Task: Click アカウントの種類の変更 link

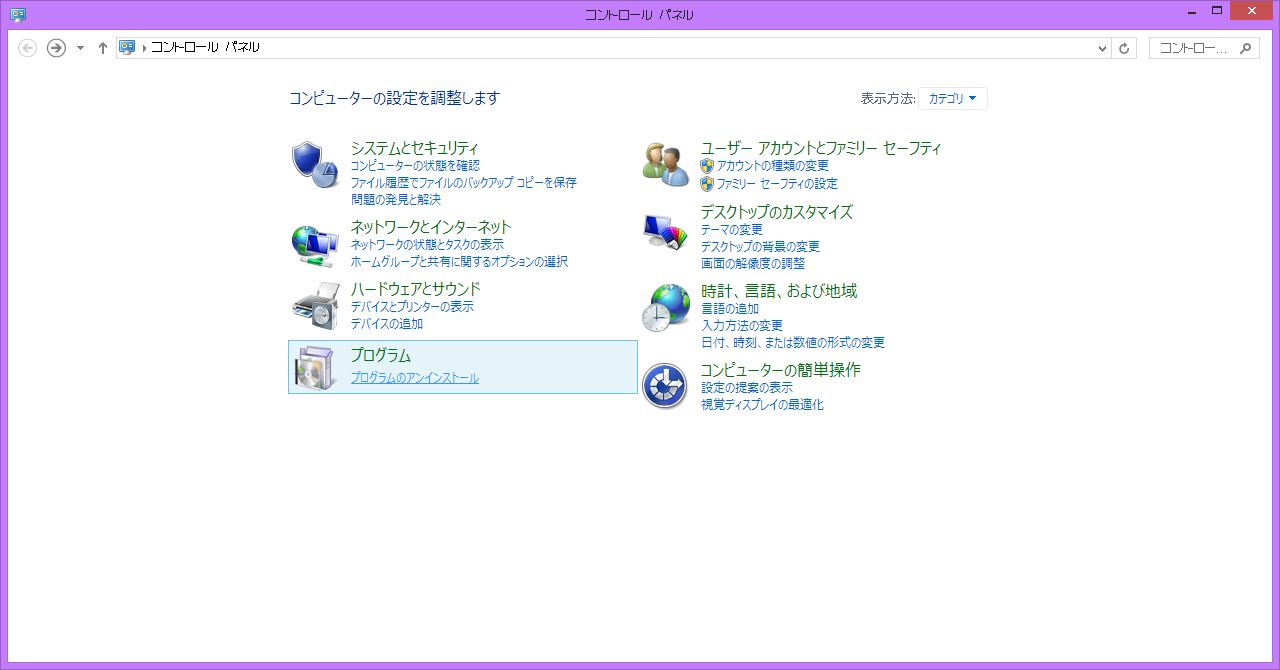Action: coord(772,166)
